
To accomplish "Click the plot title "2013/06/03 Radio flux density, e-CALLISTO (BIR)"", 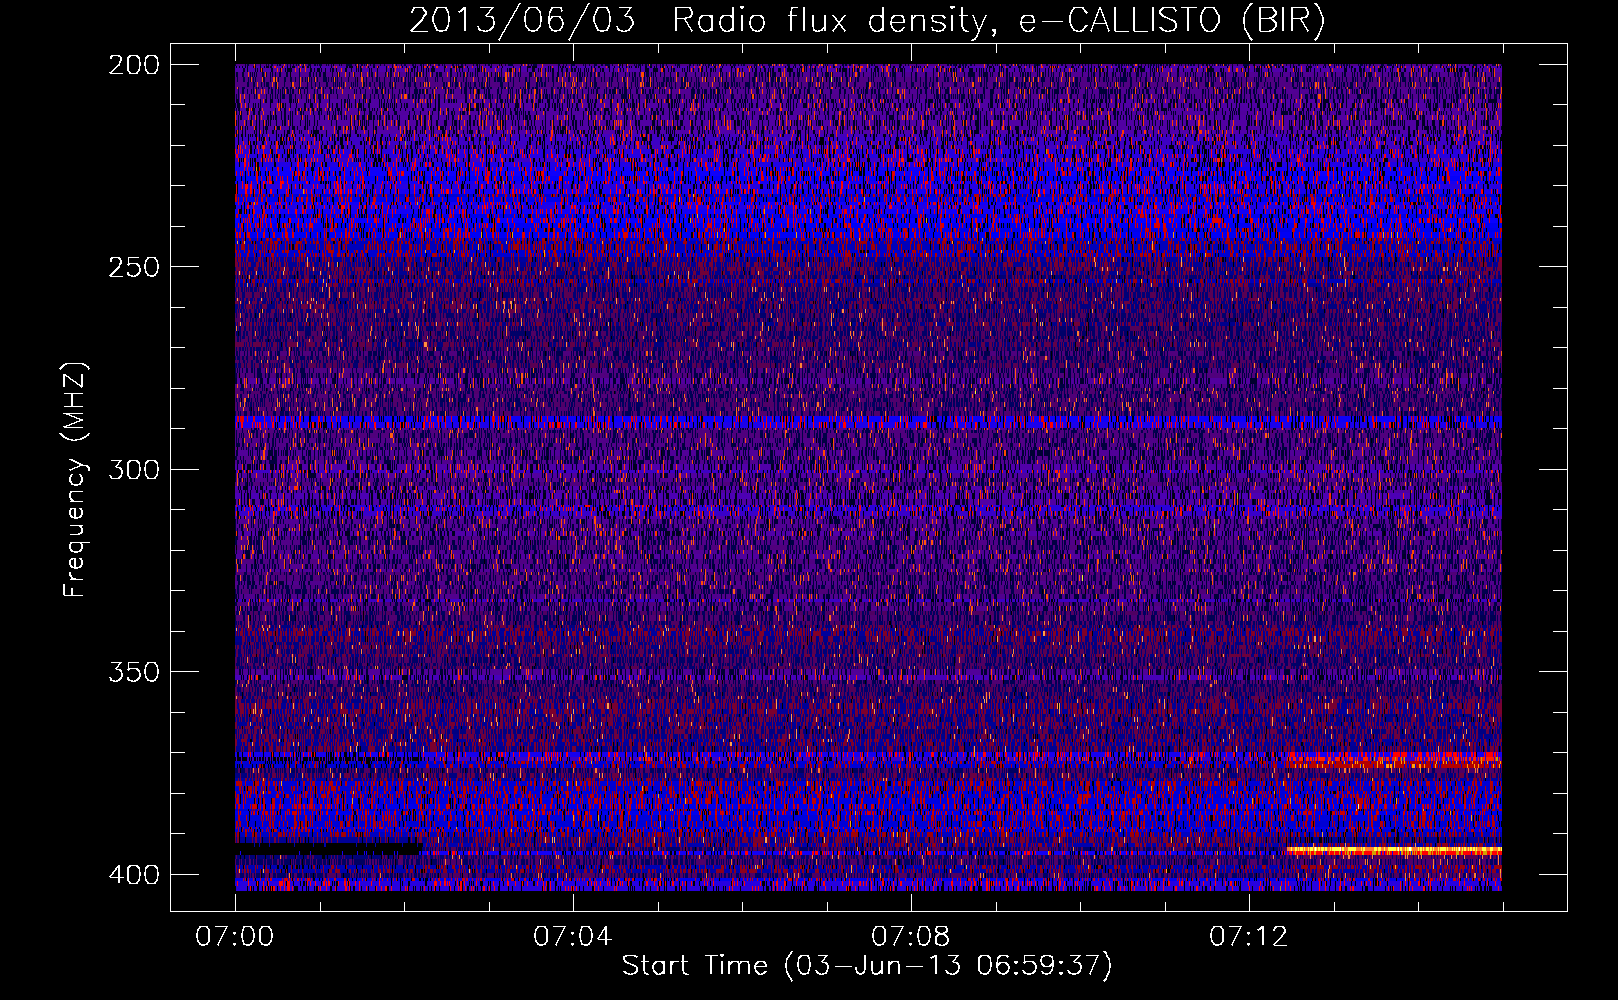I will [867, 21].
